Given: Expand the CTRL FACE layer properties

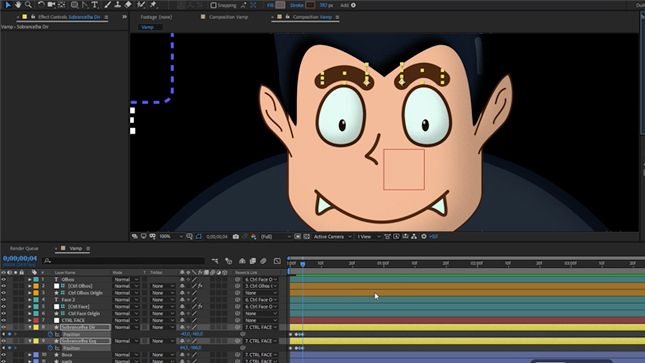Looking at the screenshot, I should click(30, 320).
